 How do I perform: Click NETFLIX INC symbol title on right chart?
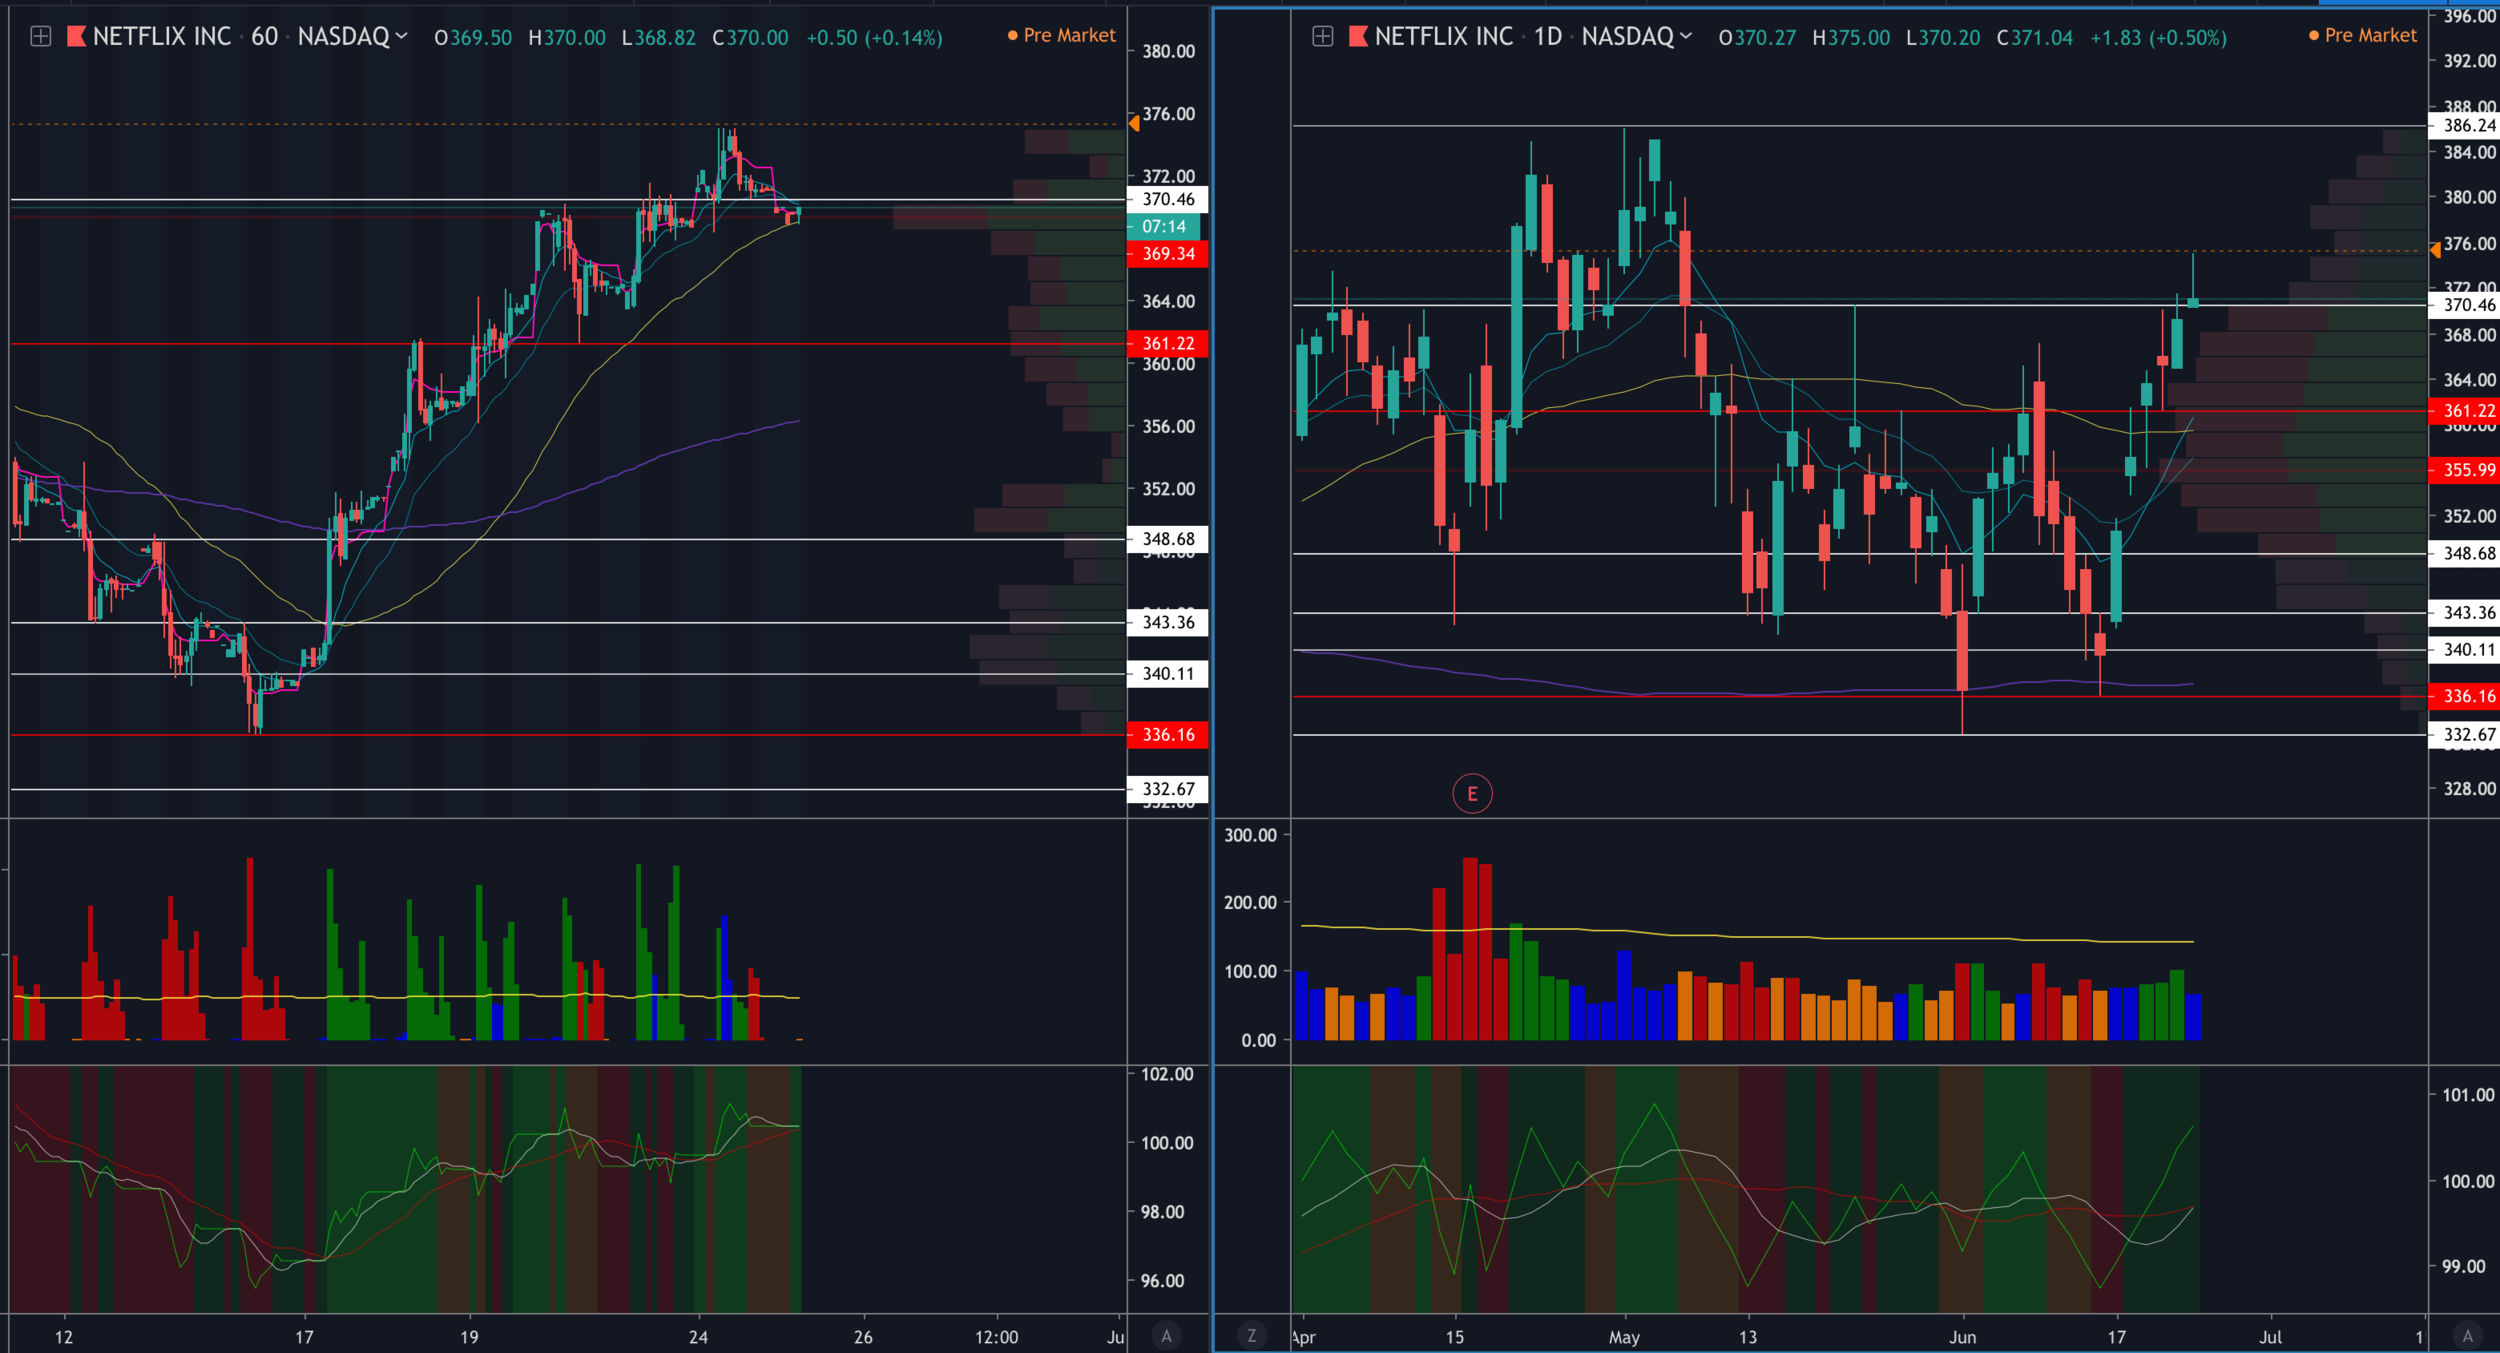pyautogui.click(x=1444, y=37)
